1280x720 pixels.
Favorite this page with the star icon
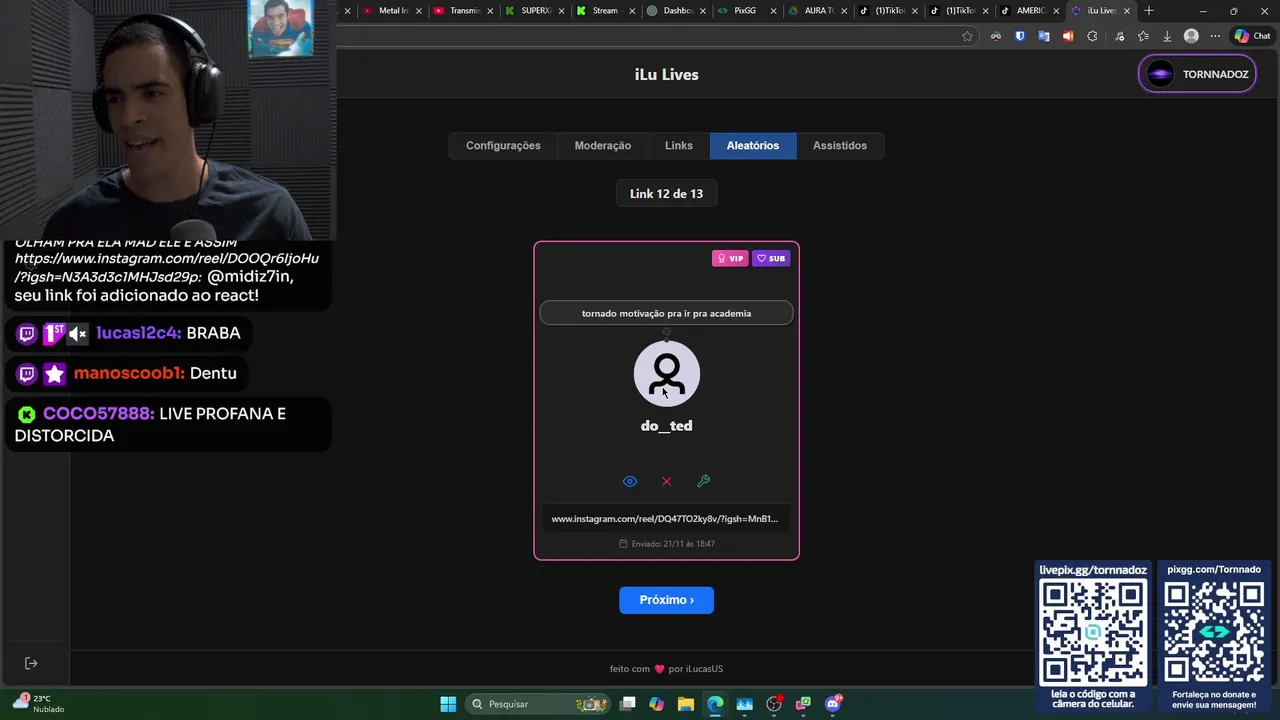[x=967, y=36]
